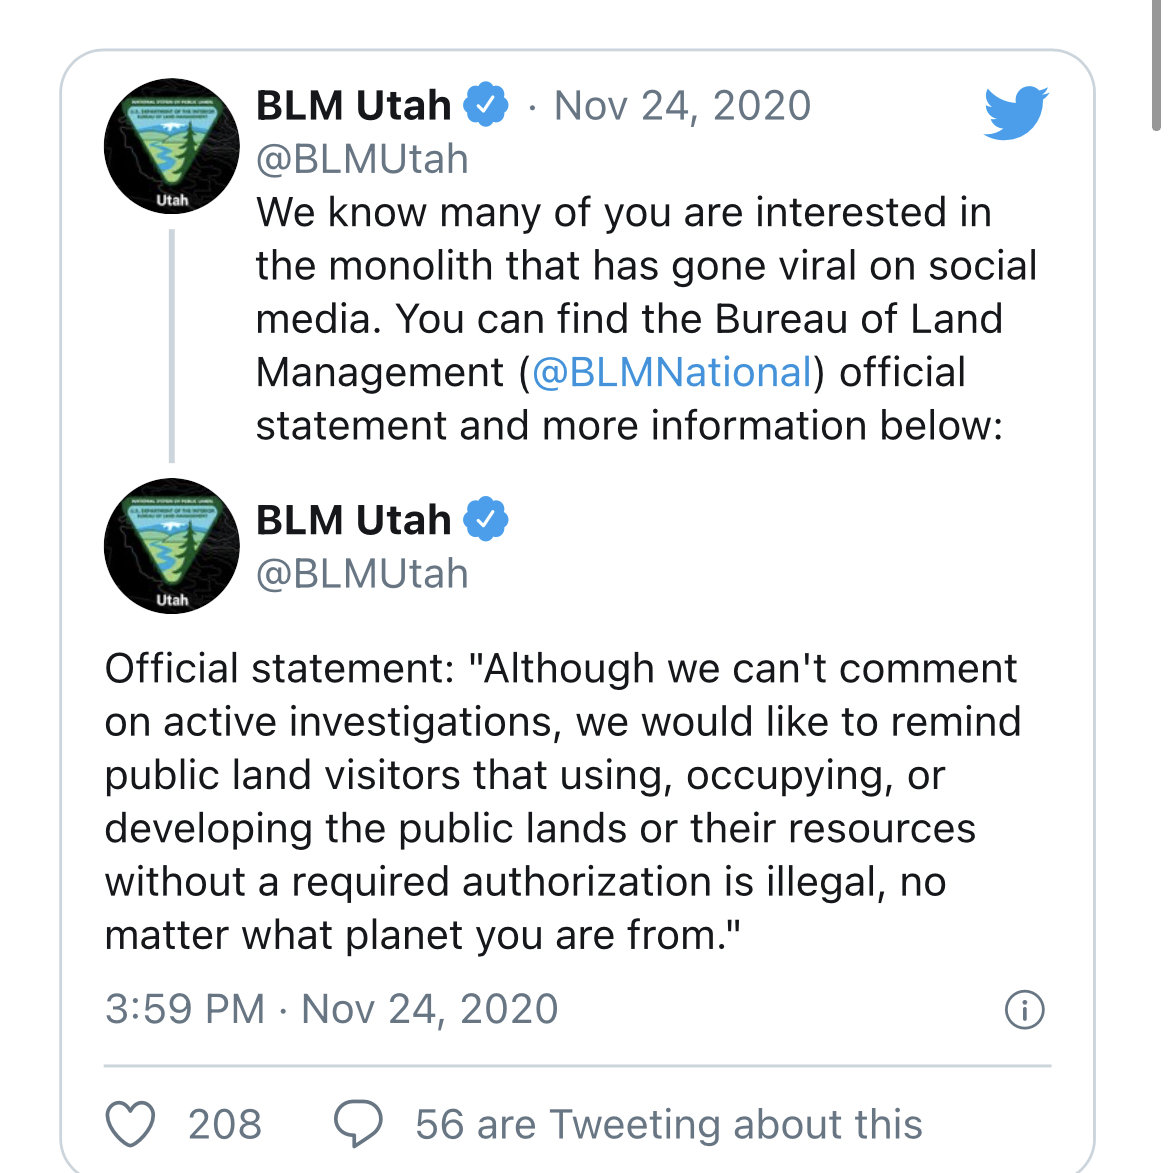
Task: Click the monolith tweet text above
Action: click(x=646, y=319)
